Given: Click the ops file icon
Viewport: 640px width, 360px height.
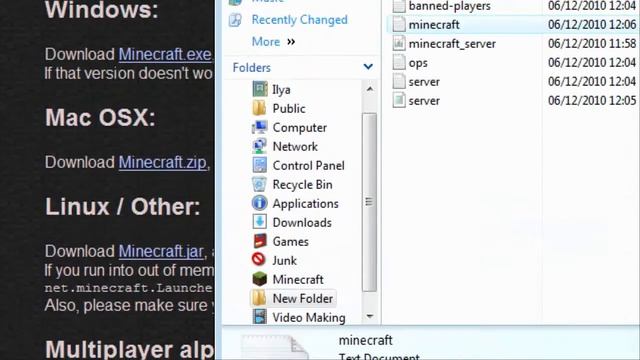Looking at the screenshot, I should 399,62.
